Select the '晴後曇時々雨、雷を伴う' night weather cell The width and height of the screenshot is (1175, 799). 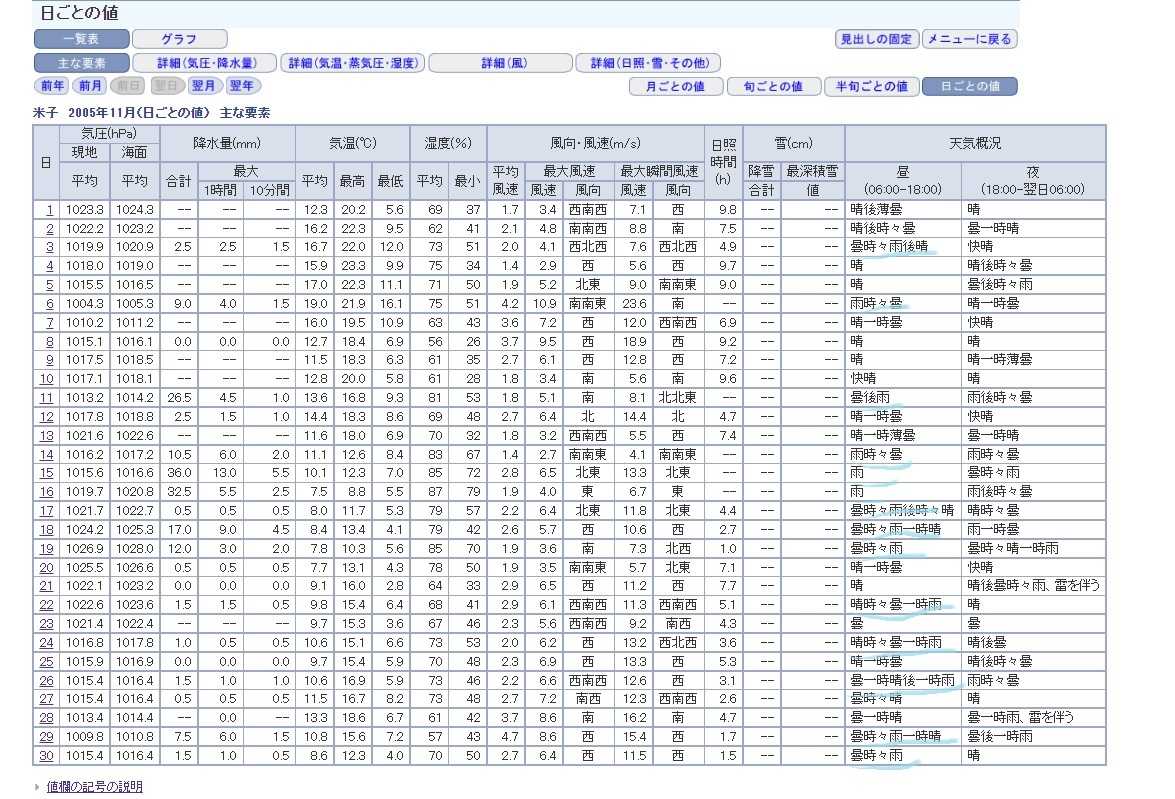click(x=1033, y=586)
